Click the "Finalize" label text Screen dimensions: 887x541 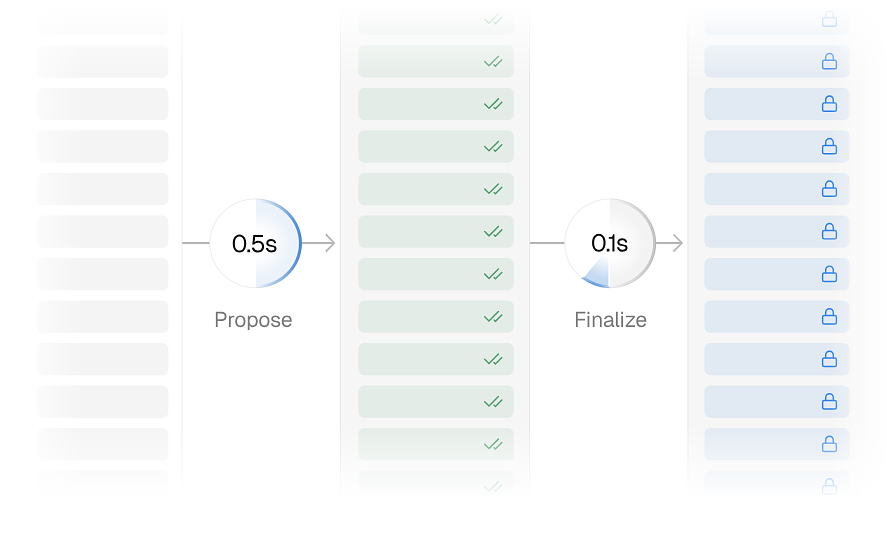point(610,320)
